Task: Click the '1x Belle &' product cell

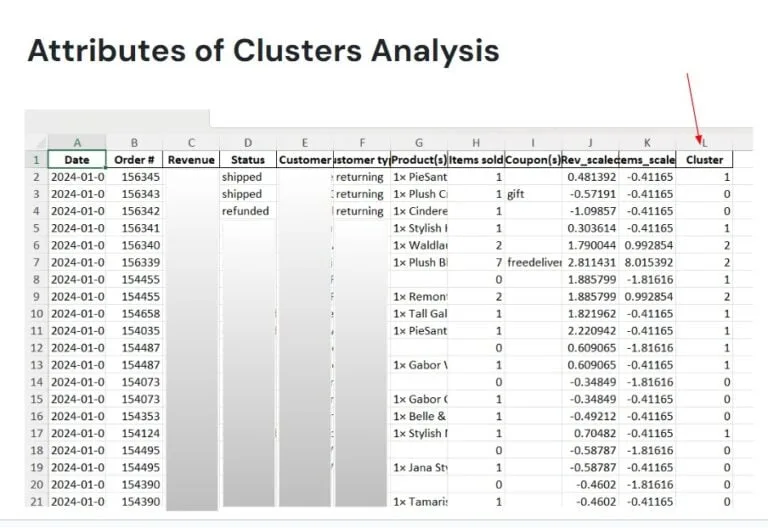Action: 419,416
